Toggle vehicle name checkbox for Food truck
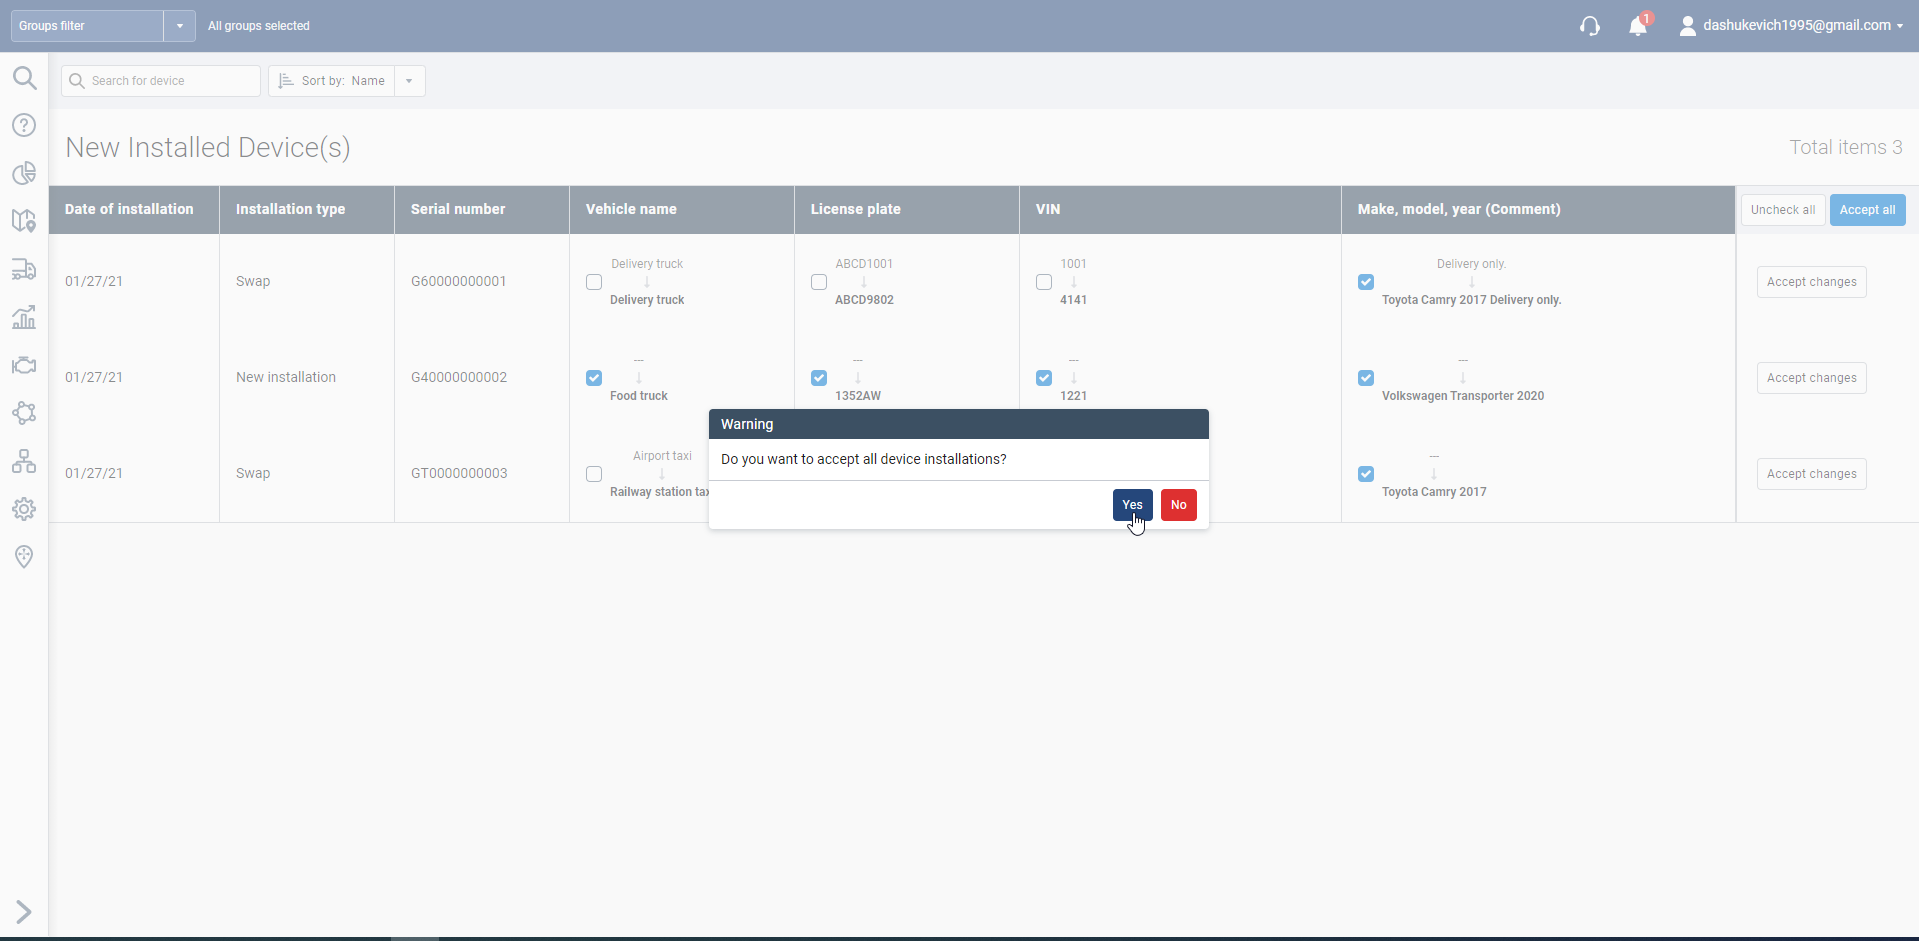The height and width of the screenshot is (941, 1919). (x=594, y=378)
